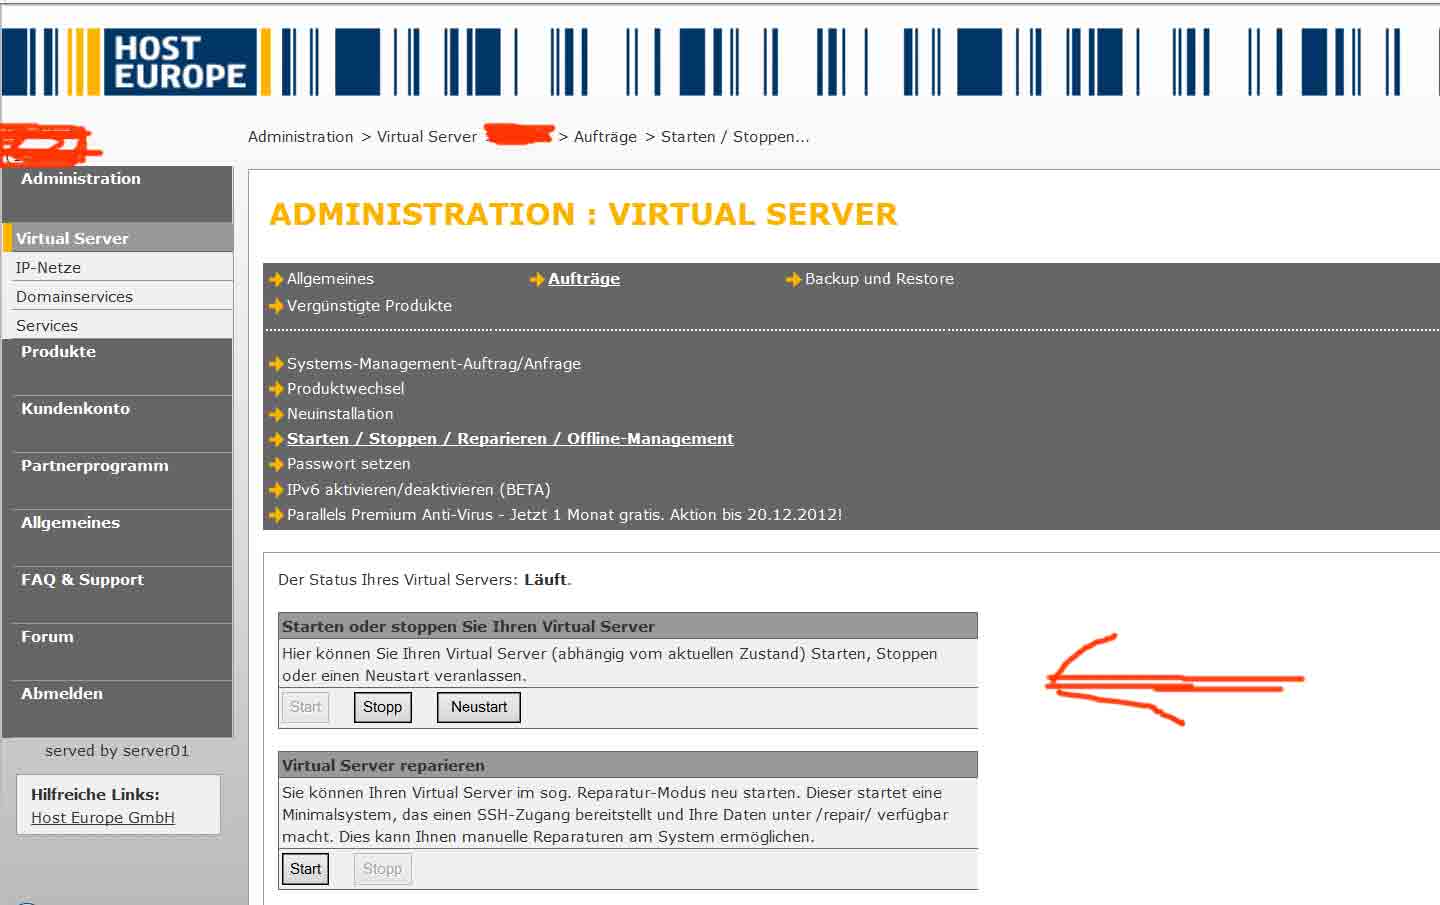Screen dimensions: 1440x905
Task: Click arrow icon beside Allgemeines tab
Action: (276, 280)
